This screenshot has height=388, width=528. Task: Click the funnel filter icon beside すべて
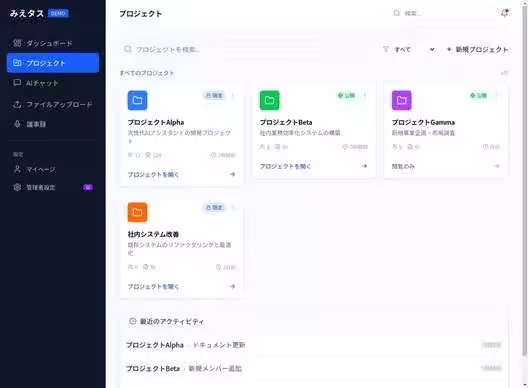pos(386,49)
